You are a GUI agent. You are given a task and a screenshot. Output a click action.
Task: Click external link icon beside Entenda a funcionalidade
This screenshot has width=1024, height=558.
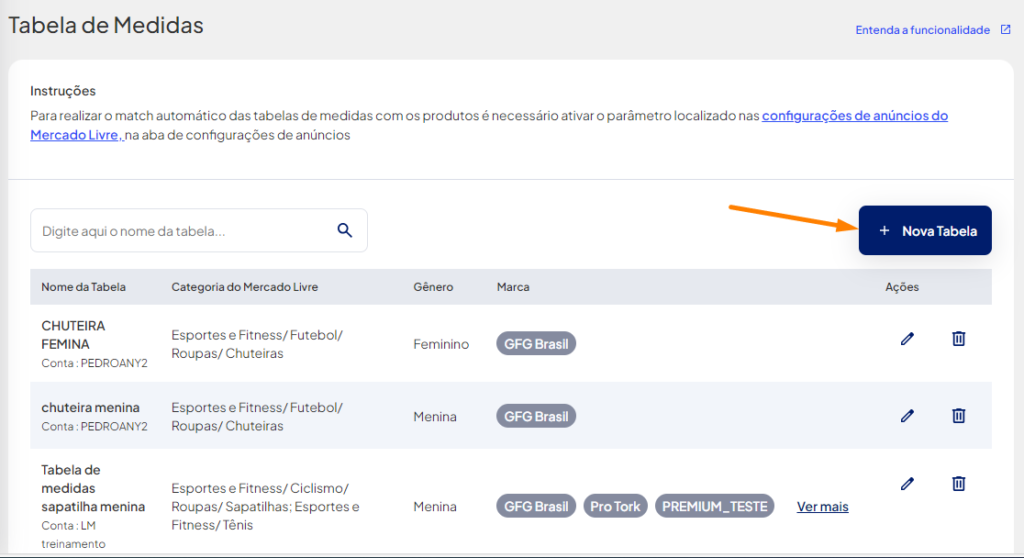1005,29
